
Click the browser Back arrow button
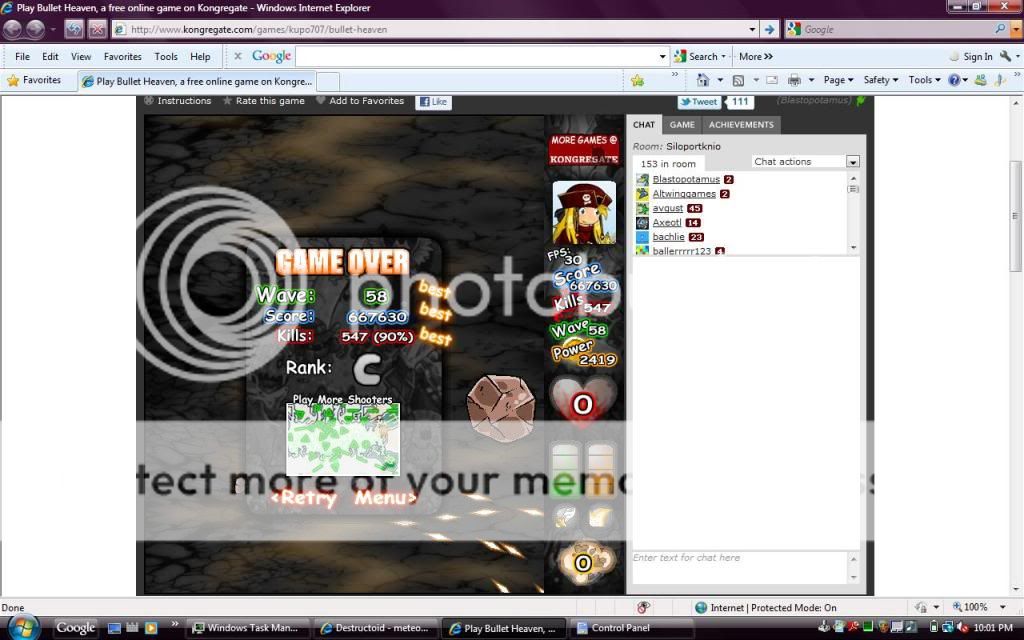pyautogui.click(x=13, y=29)
